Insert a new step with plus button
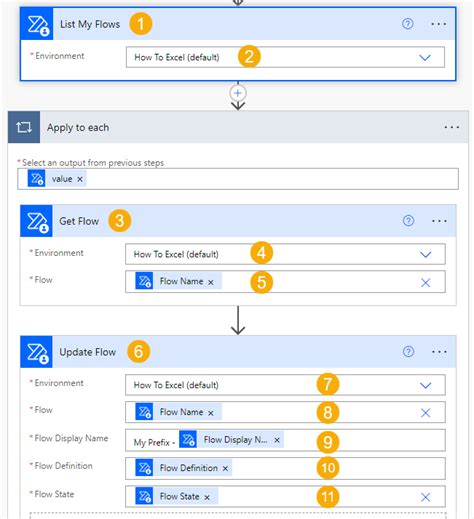 [x=238, y=93]
